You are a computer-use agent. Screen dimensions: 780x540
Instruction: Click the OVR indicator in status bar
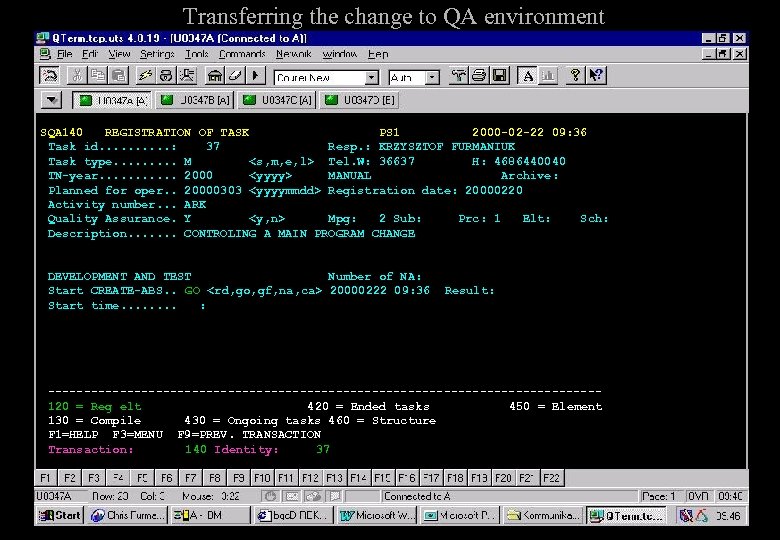click(x=698, y=496)
